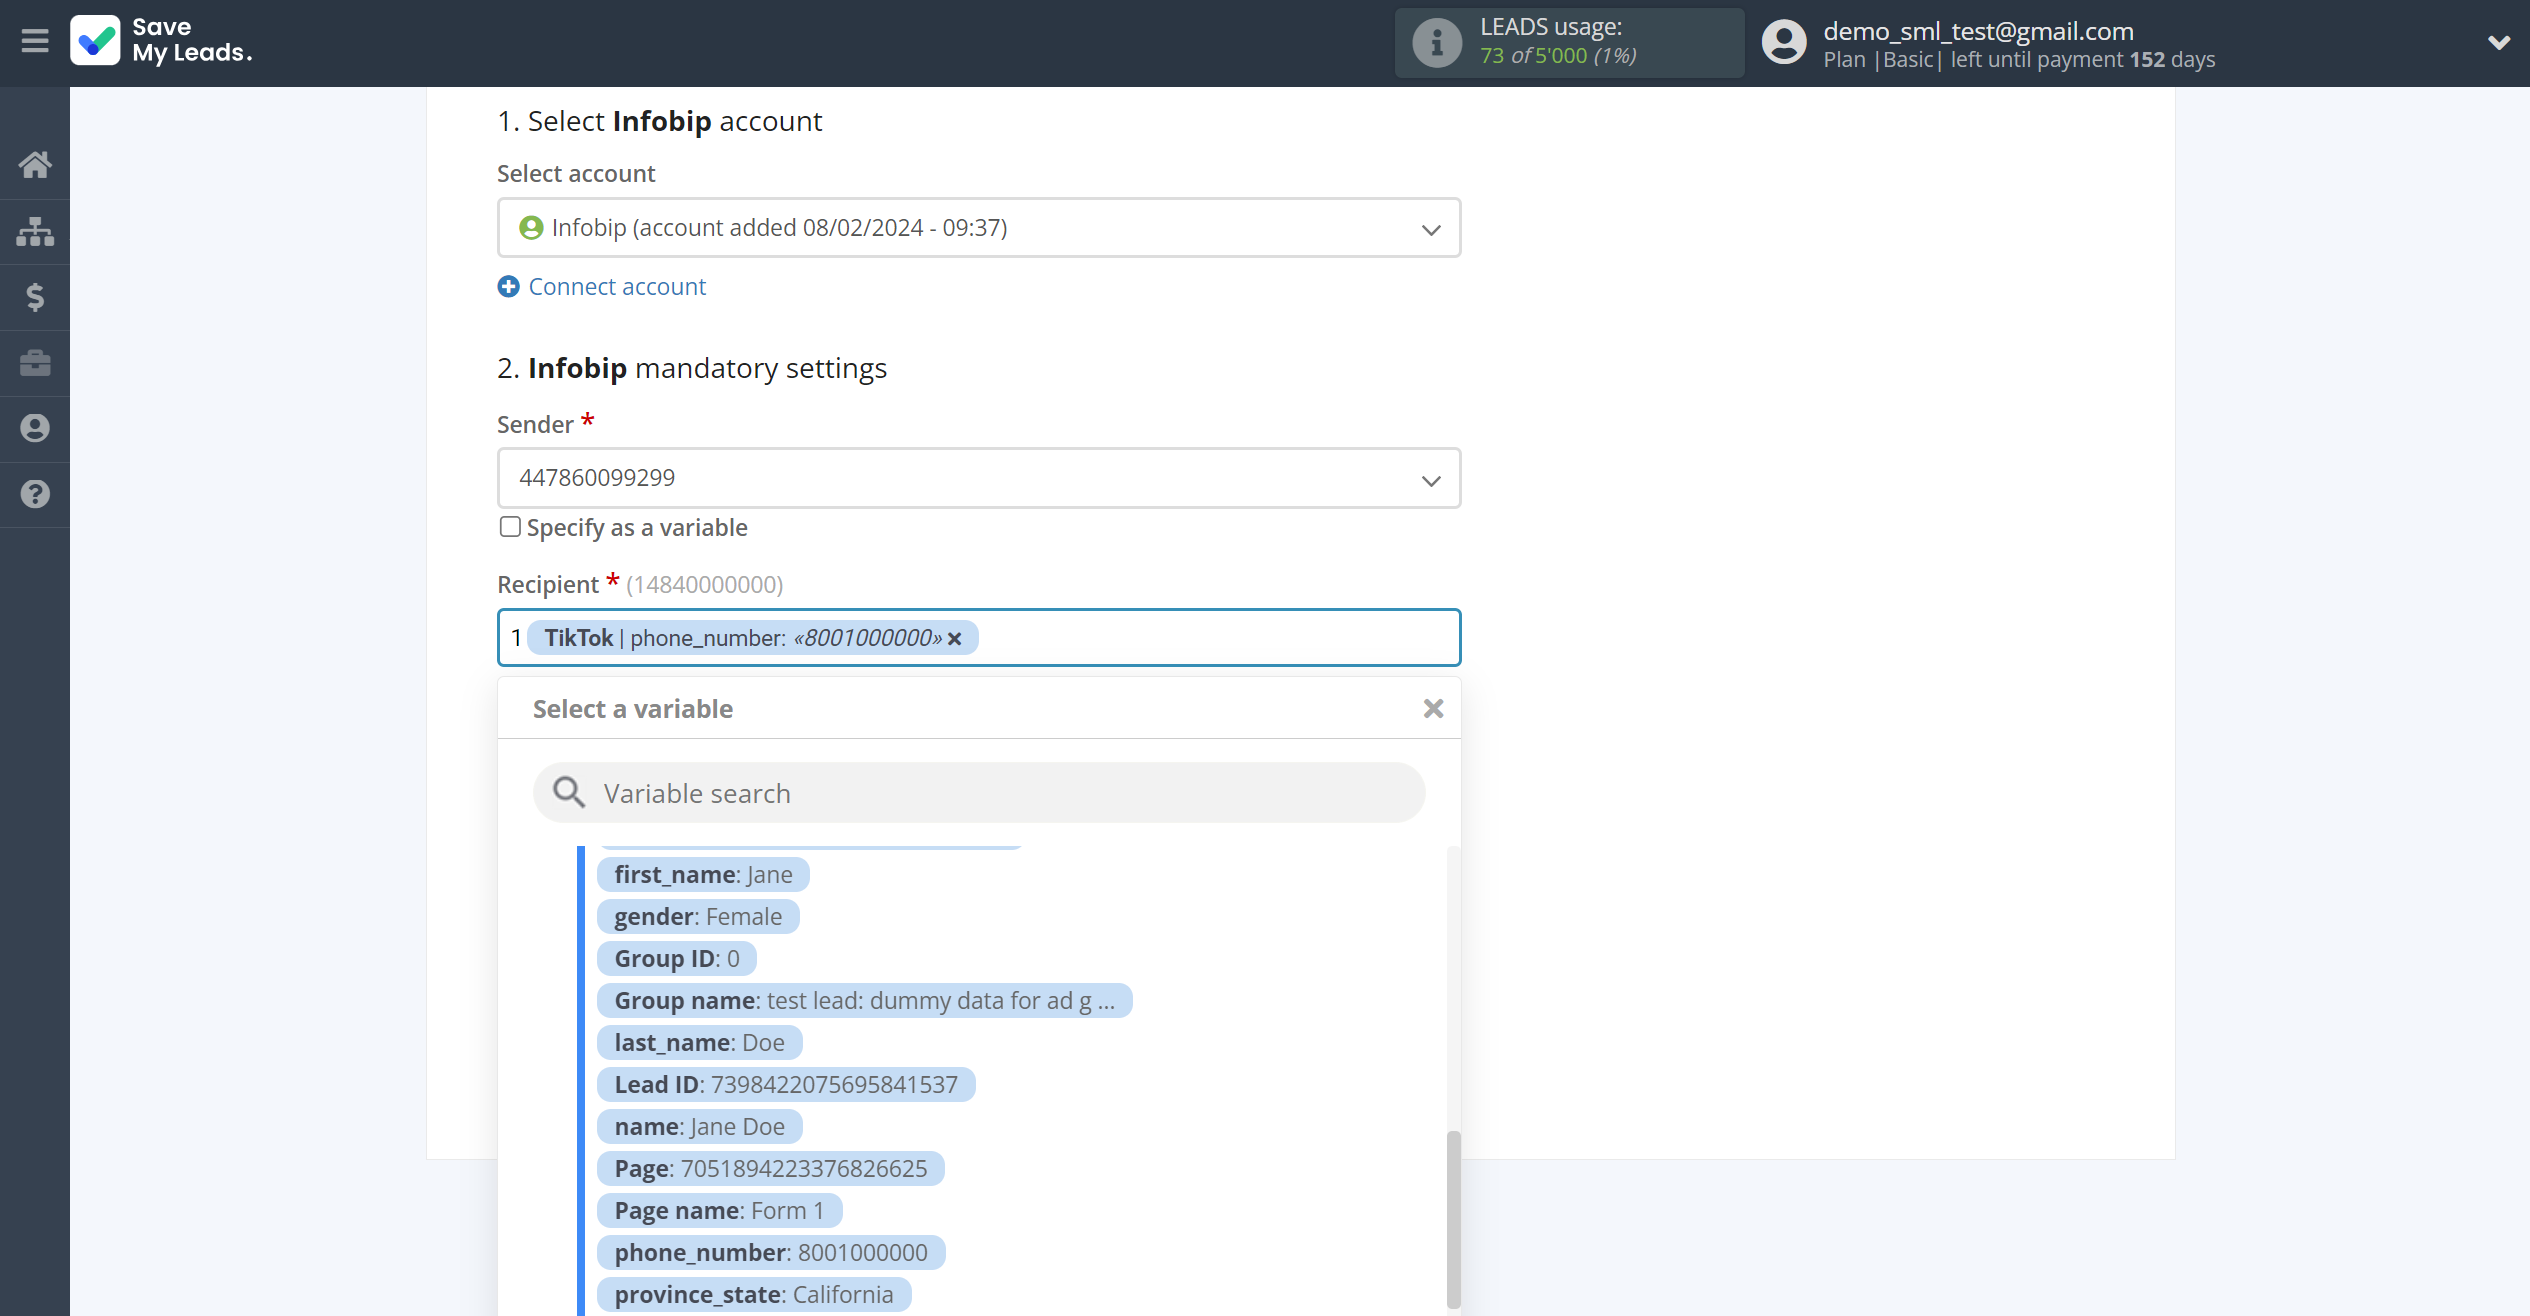Click the search magnifier icon
The width and height of the screenshot is (2530, 1316).
click(x=569, y=793)
